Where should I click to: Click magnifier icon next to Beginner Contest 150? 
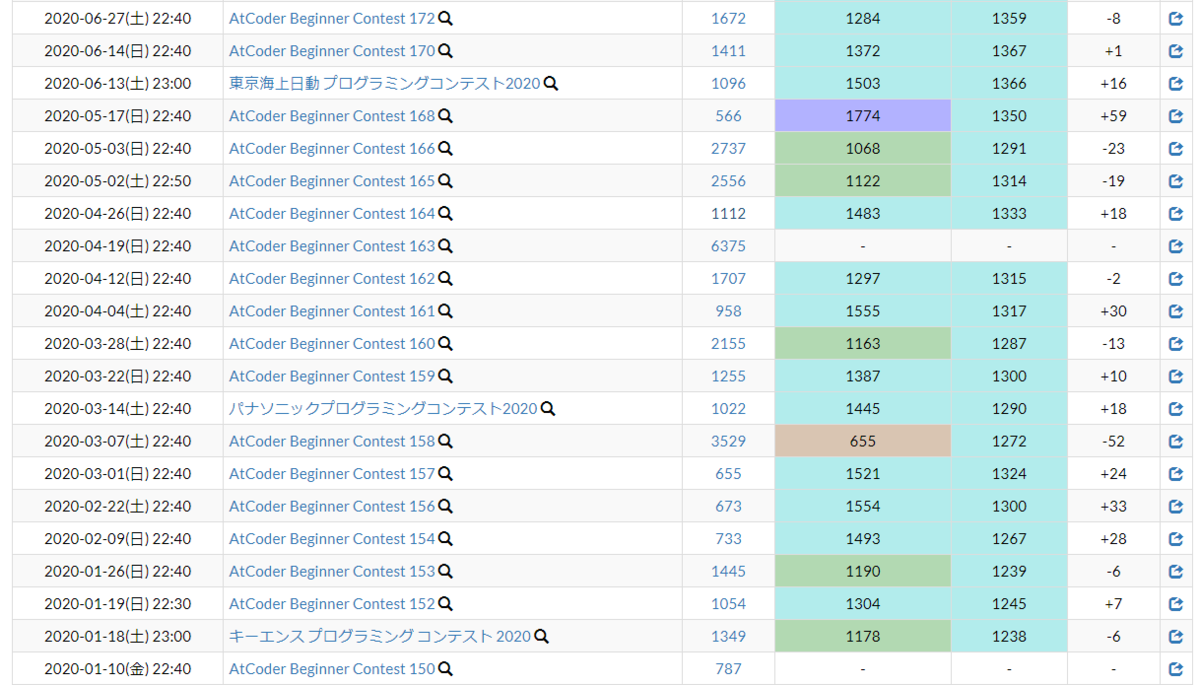446,668
